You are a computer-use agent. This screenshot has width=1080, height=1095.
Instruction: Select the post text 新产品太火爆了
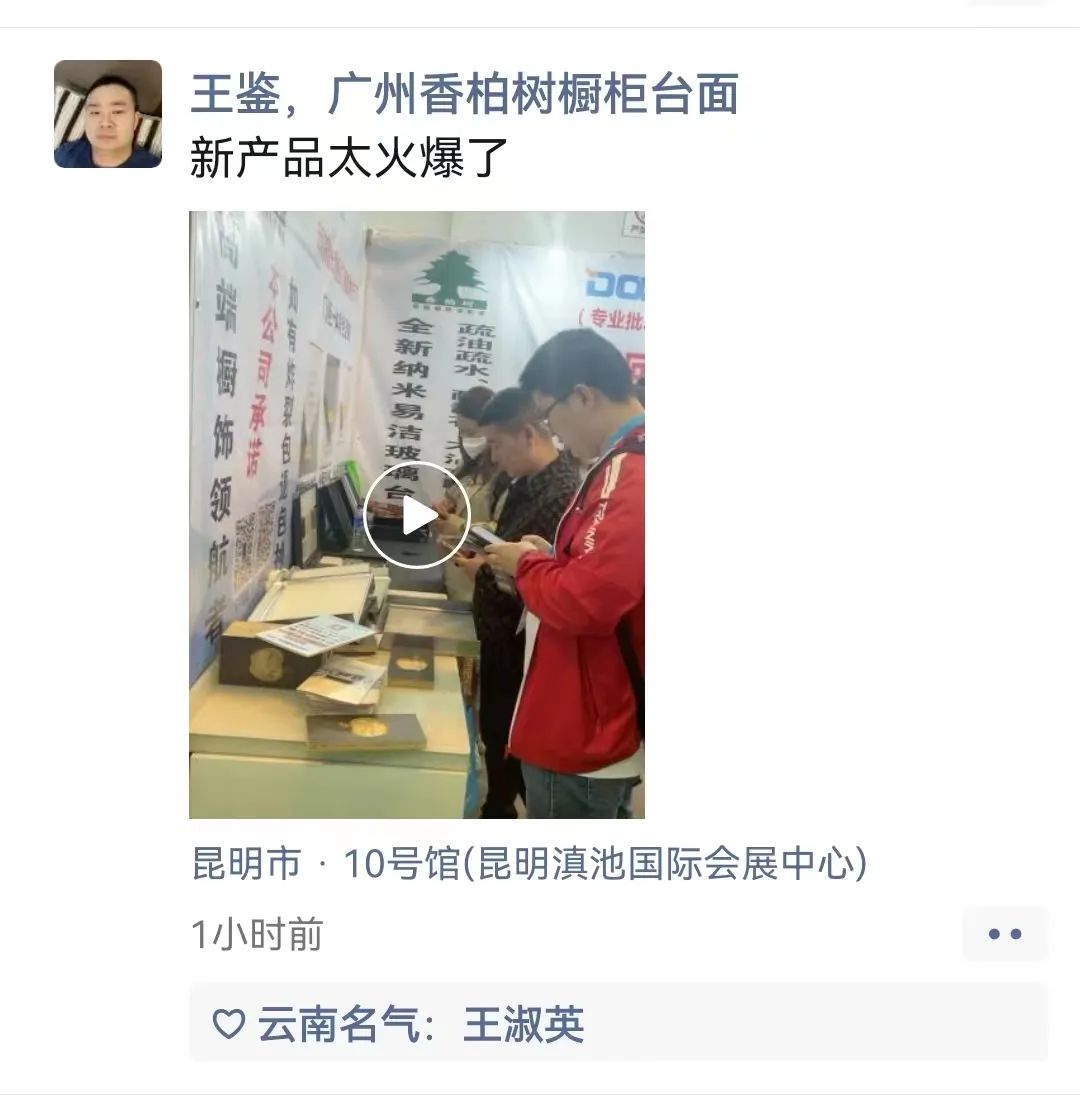click(x=348, y=159)
